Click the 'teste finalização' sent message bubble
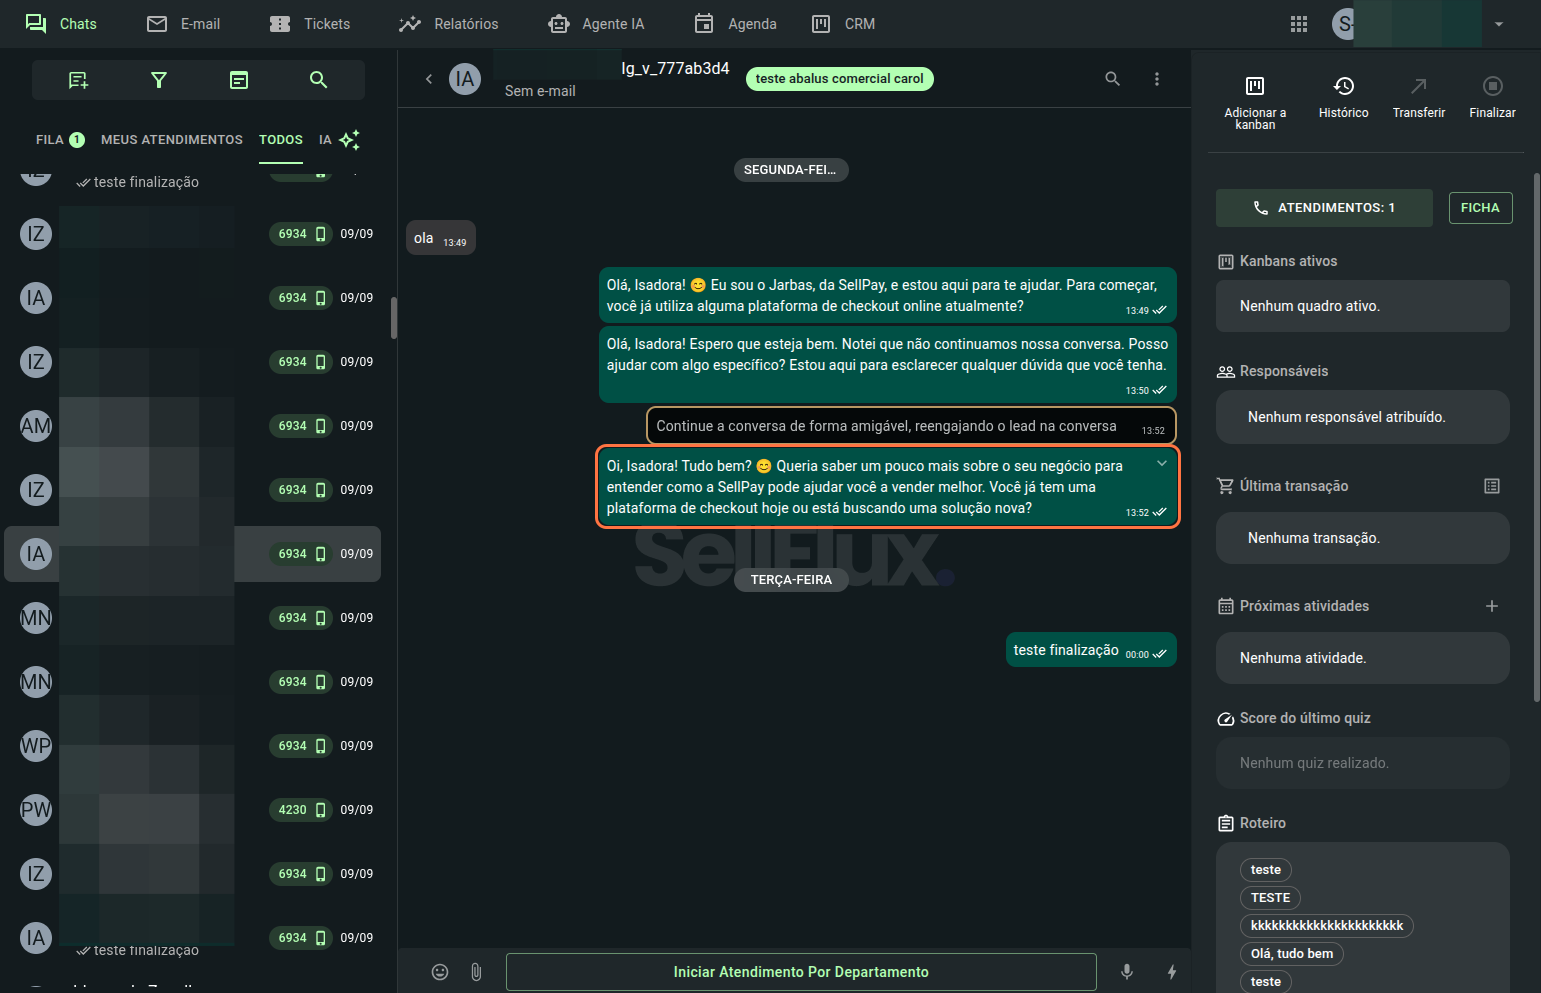1541x993 pixels. [x=1091, y=650]
